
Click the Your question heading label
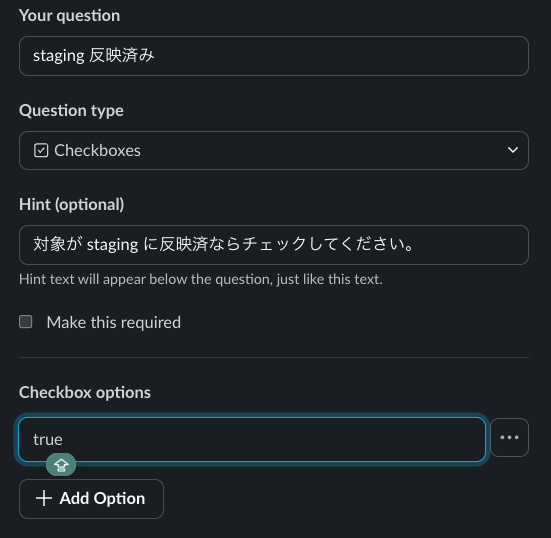70,16
